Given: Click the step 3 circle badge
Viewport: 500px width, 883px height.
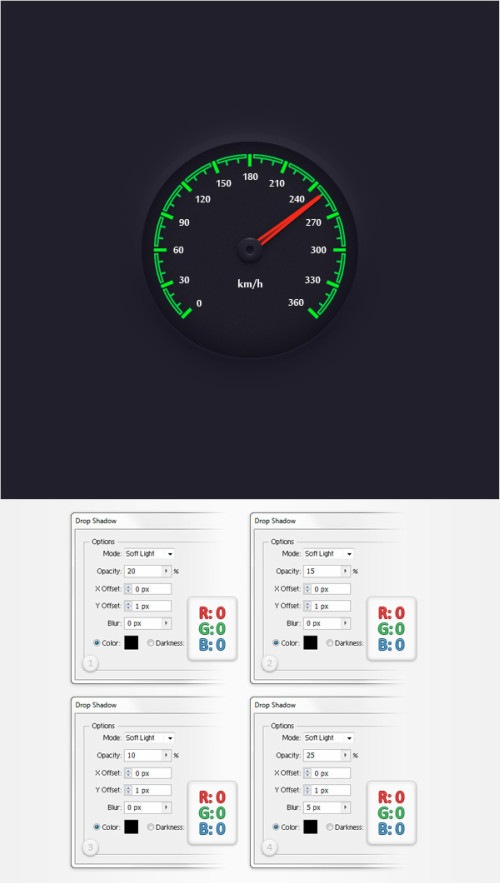Looking at the screenshot, I should (x=90, y=848).
